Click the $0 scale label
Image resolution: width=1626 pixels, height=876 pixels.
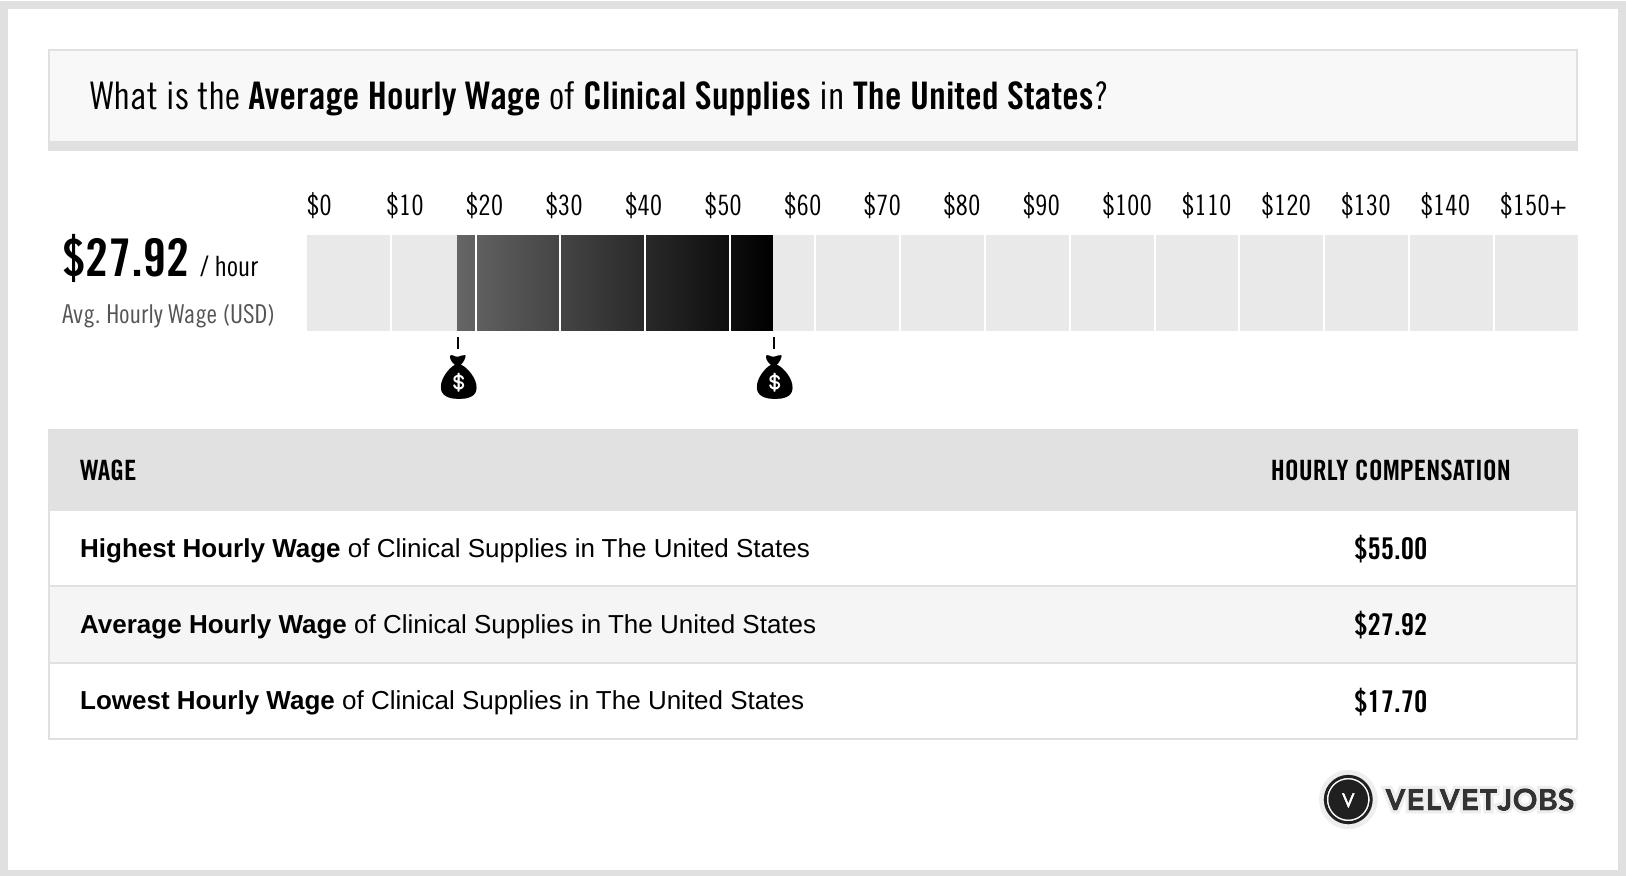click(319, 206)
